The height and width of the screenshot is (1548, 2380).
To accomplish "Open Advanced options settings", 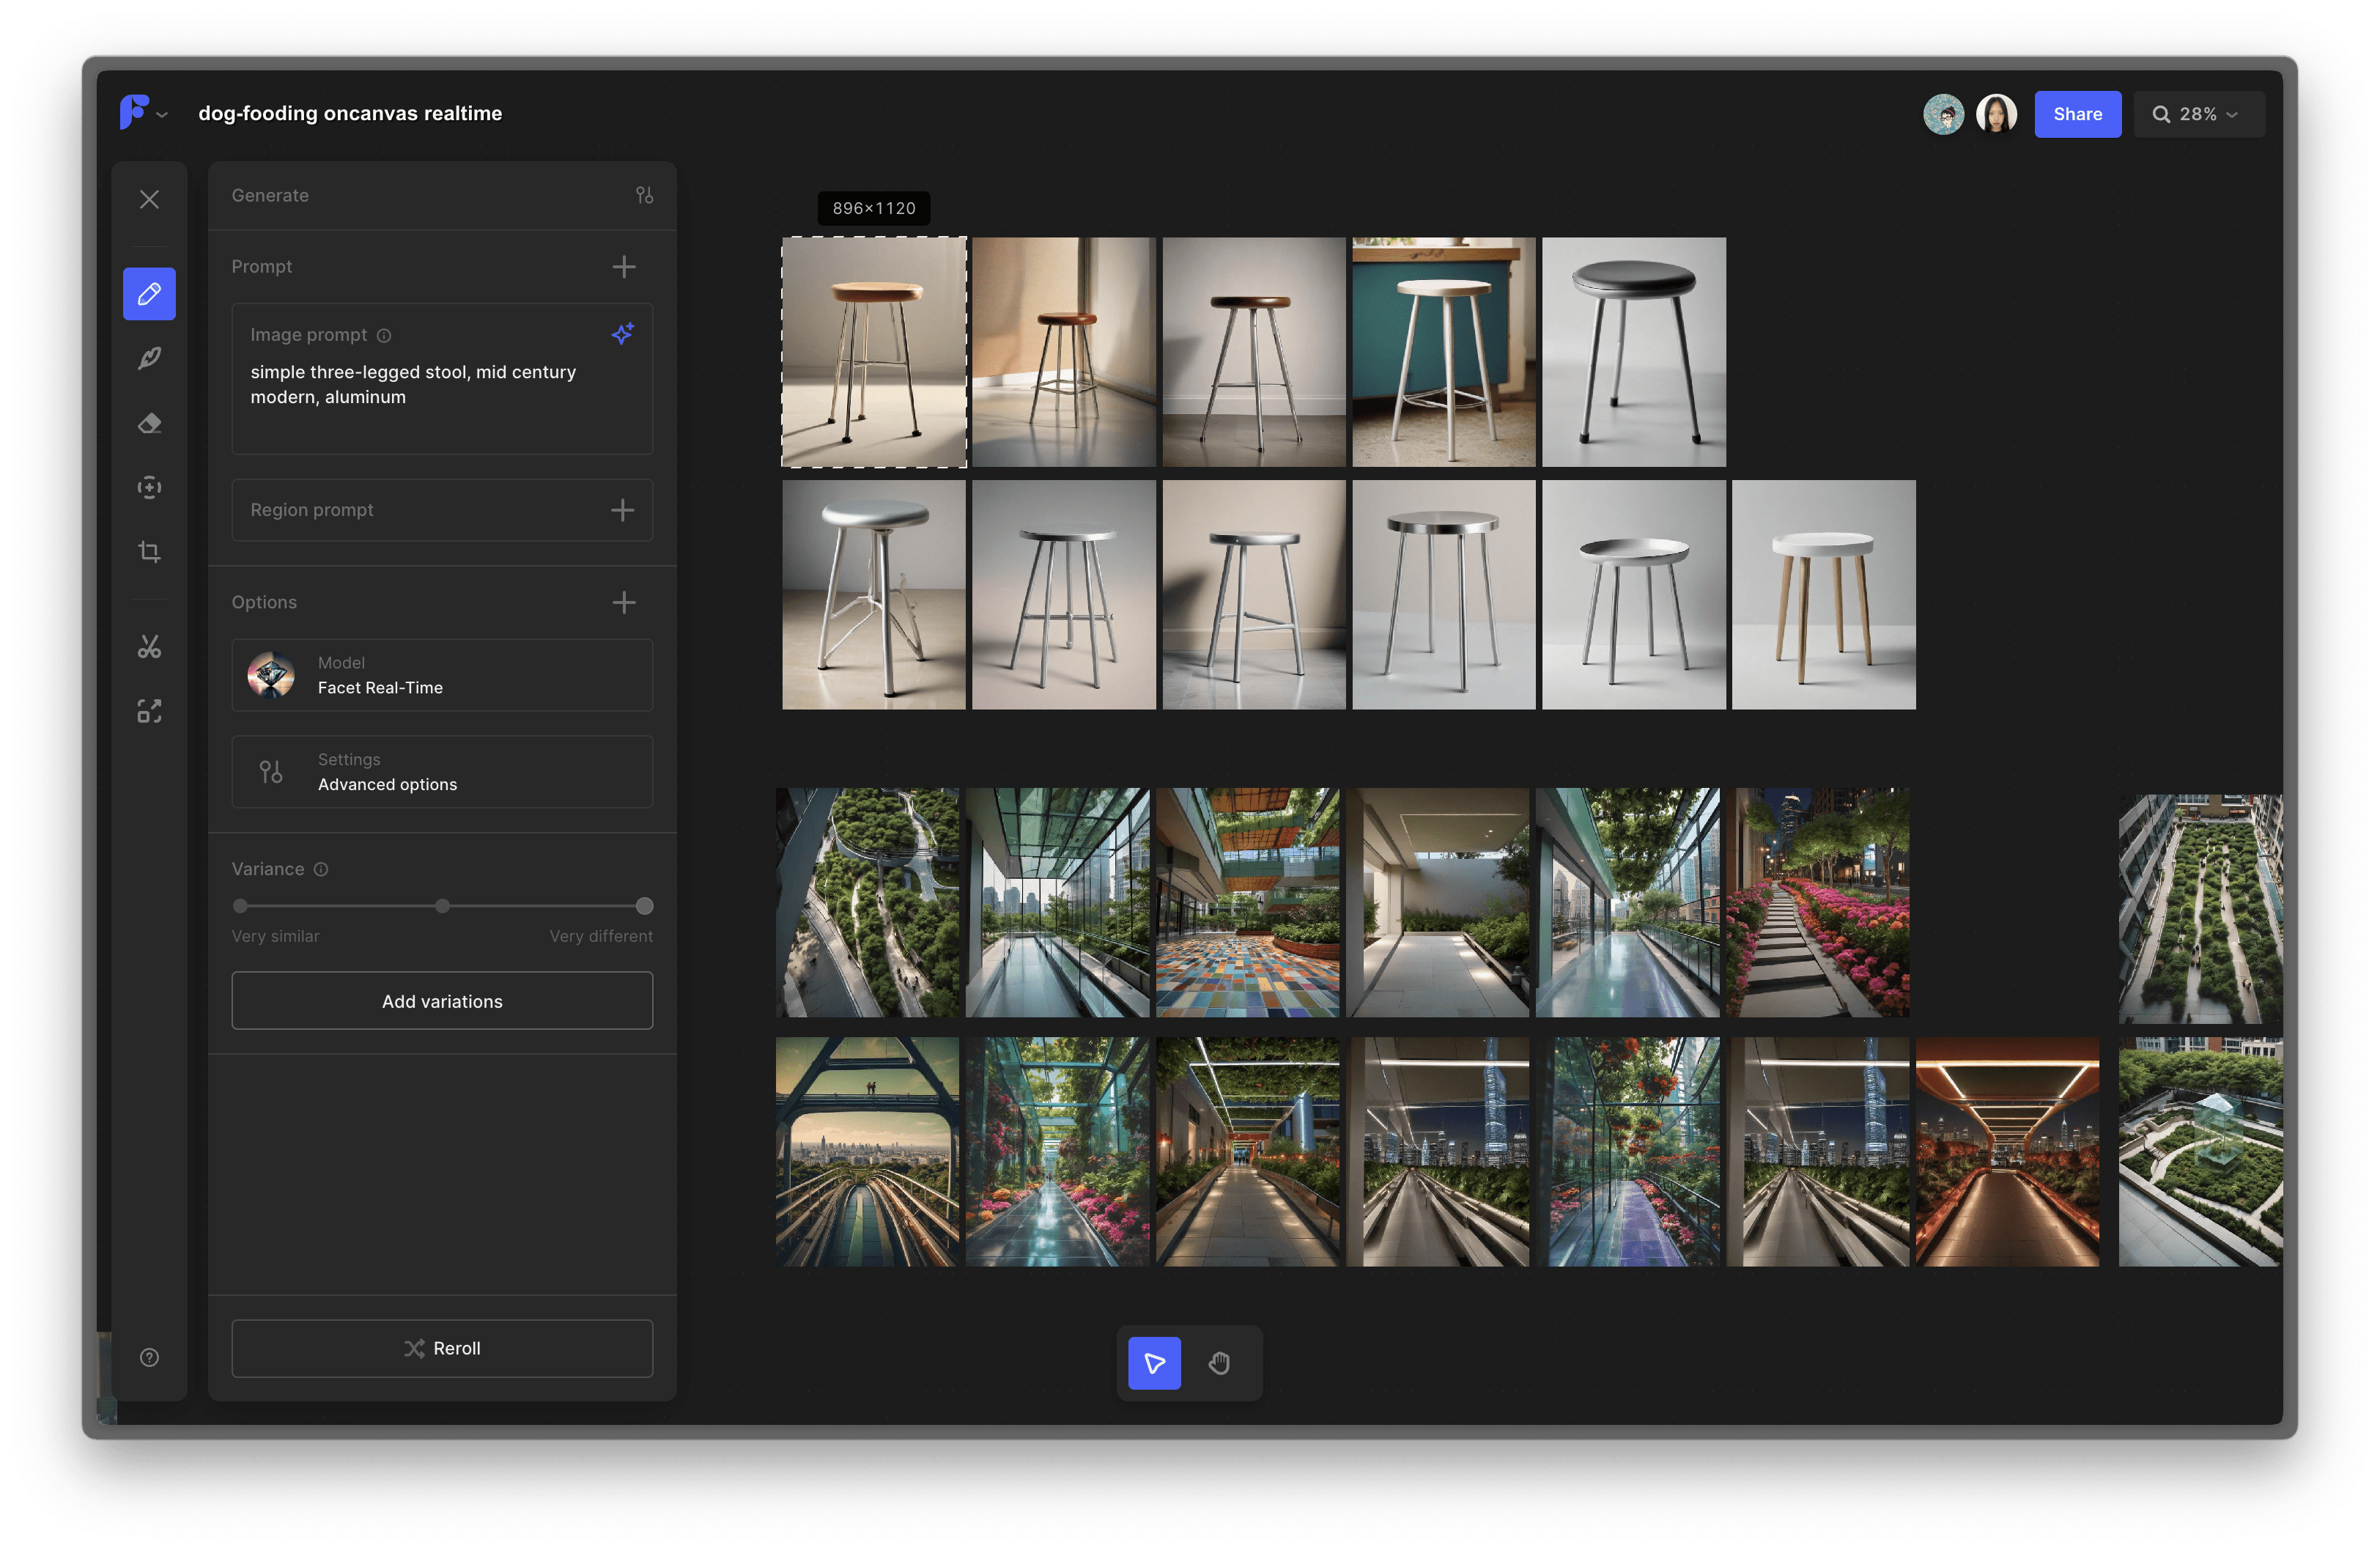I will click(442, 772).
